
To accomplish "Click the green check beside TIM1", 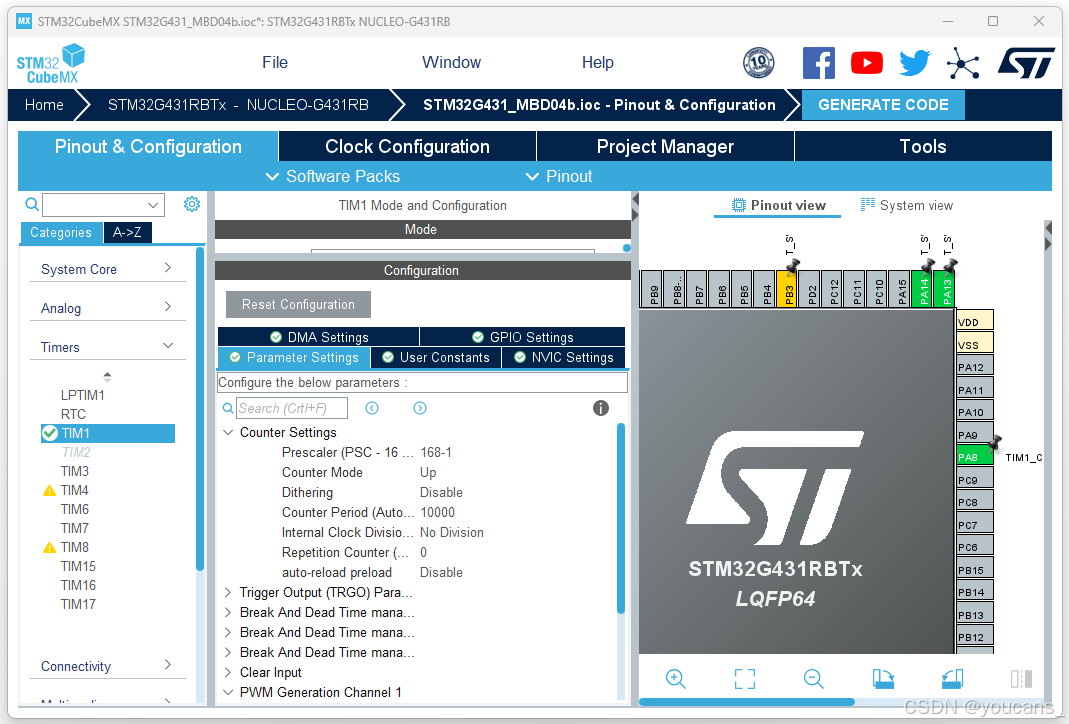I will (50, 433).
